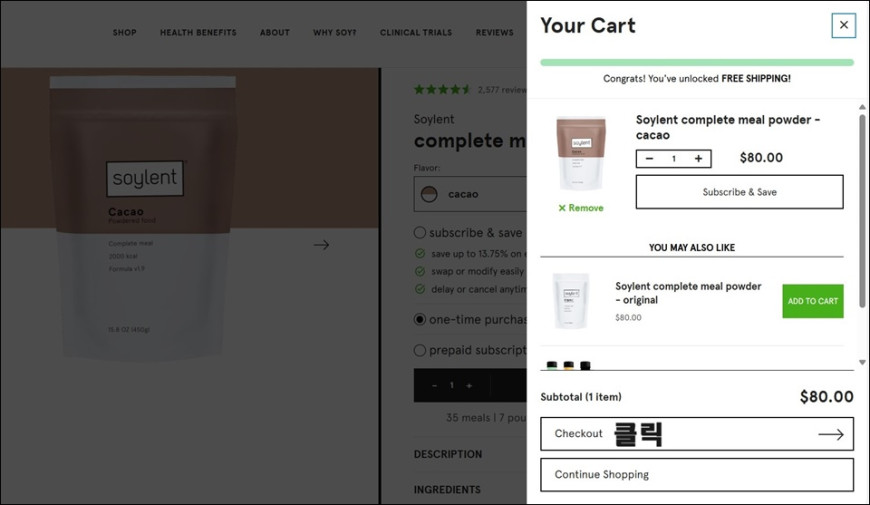Click Subscribe & Save button in cart
870x505 pixels.
point(739,192)
